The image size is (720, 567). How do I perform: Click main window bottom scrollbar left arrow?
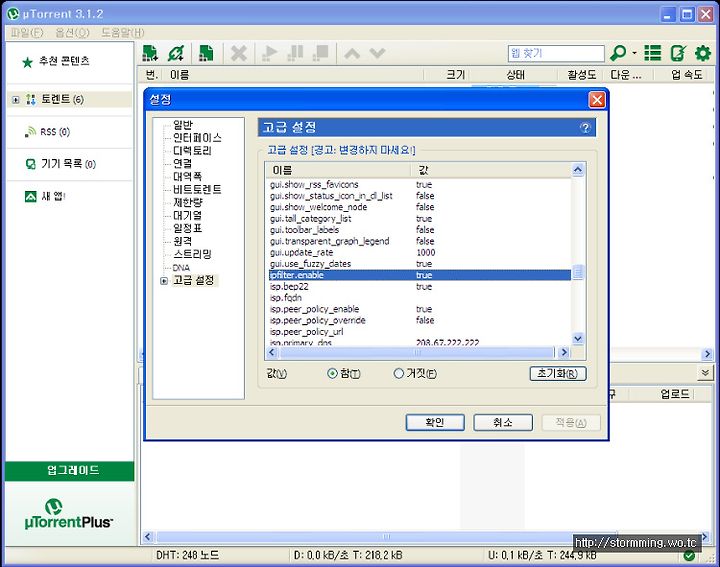coord(147,537)
